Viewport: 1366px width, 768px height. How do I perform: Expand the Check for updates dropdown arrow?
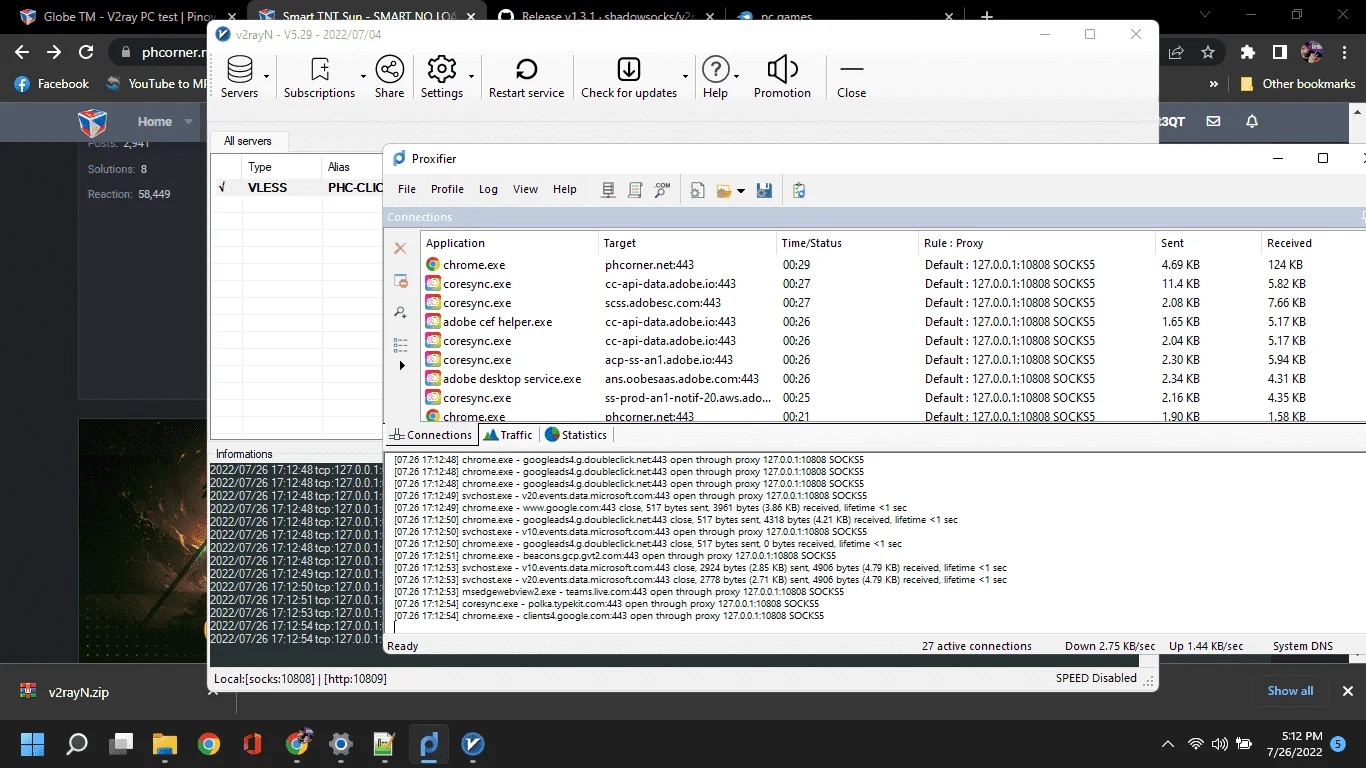pyautogui.click(x=685, y=77)
